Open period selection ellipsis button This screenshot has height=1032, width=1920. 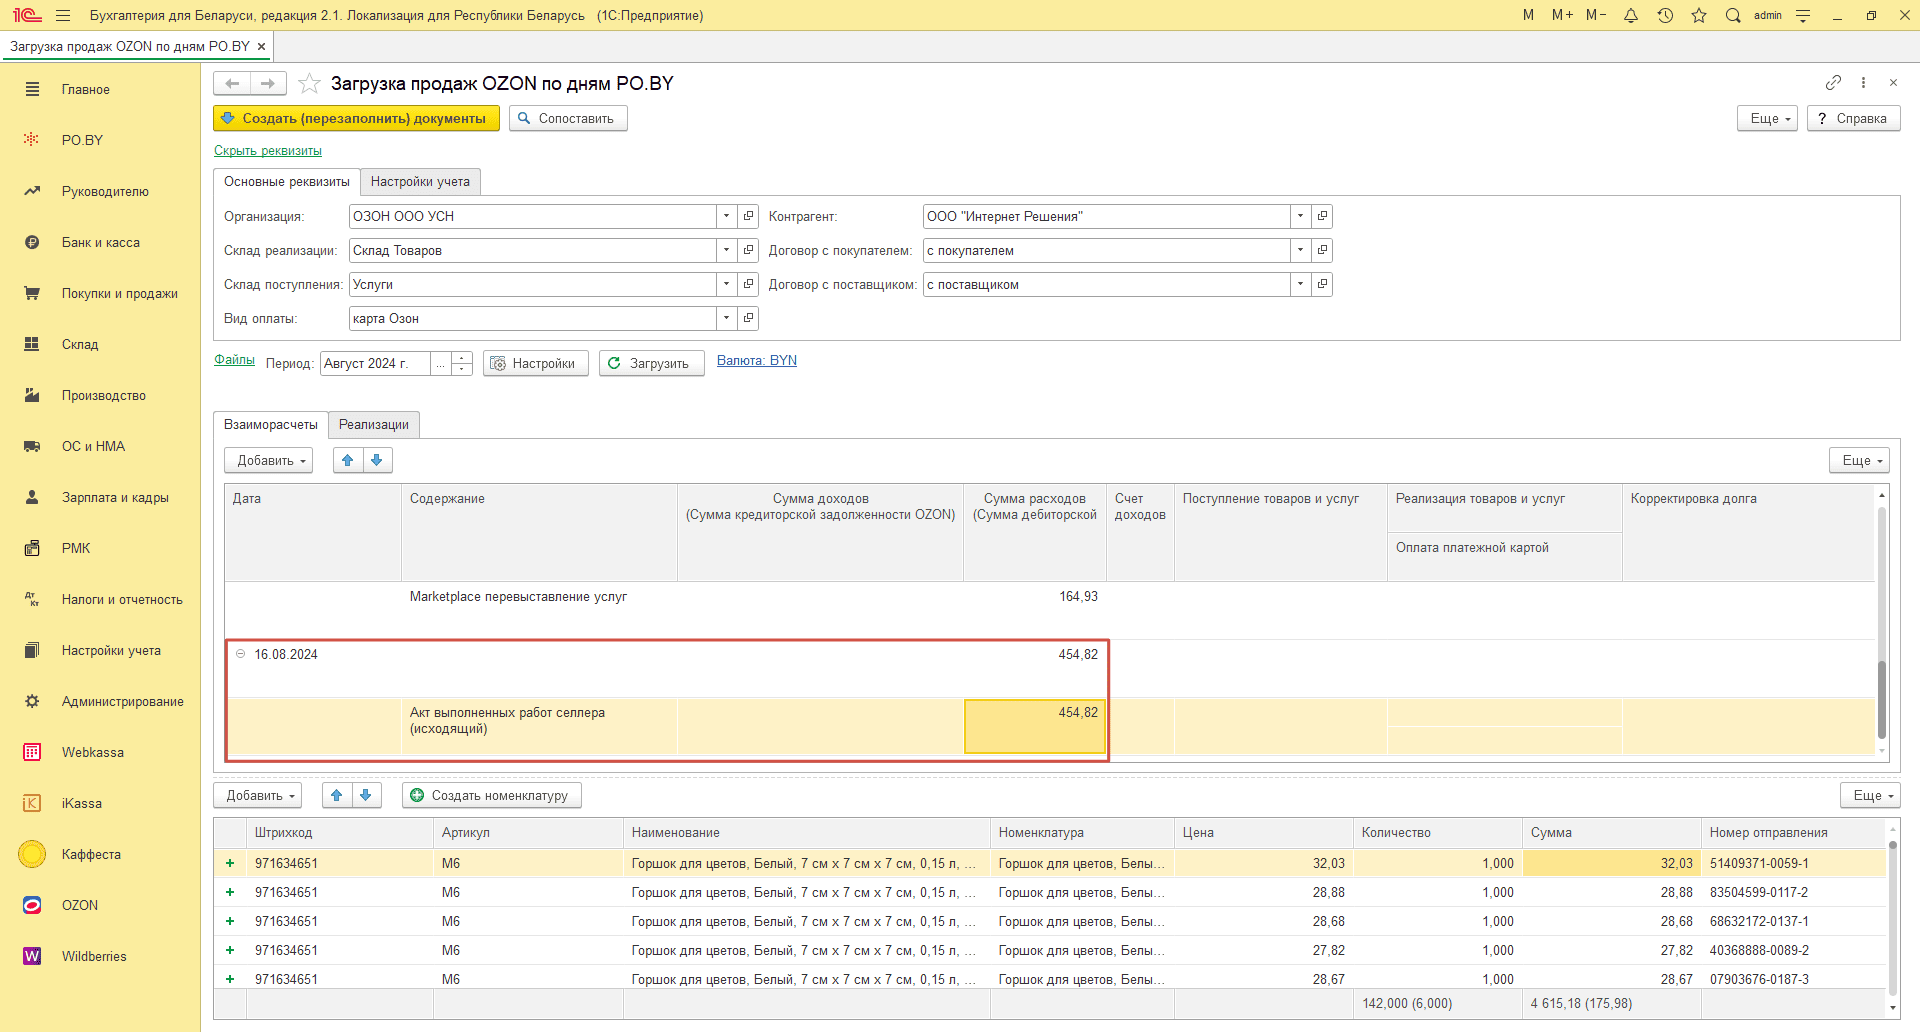tap(441, 363)
